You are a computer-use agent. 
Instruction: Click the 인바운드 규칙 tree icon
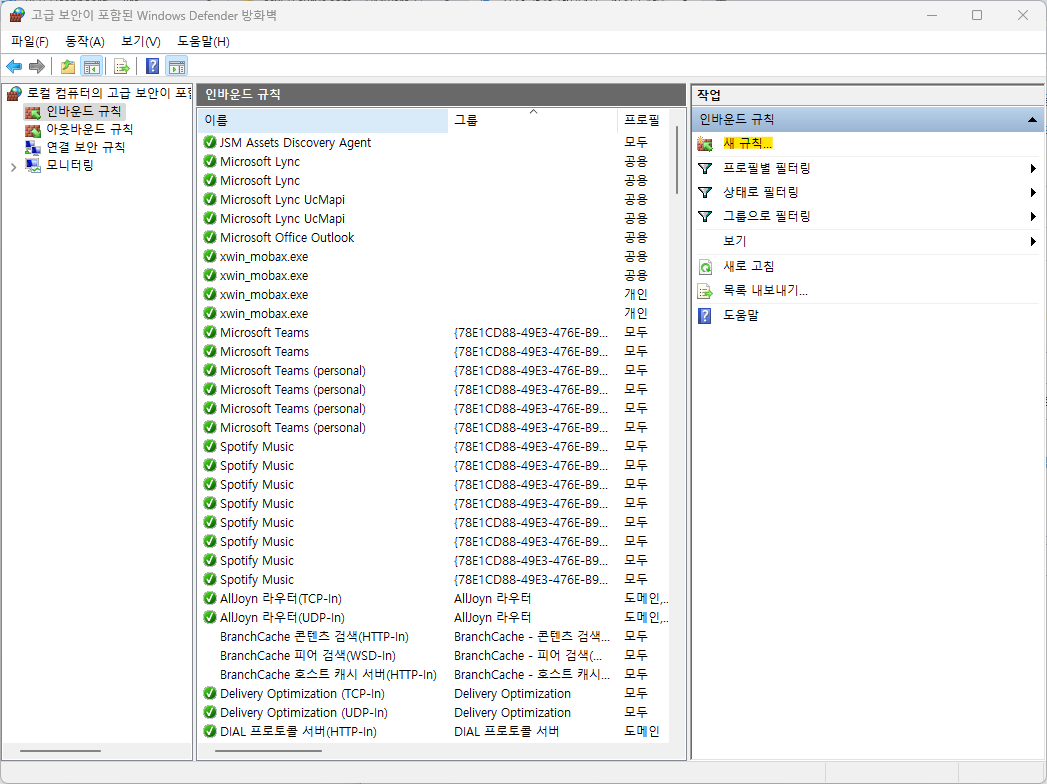coord(33,112)
